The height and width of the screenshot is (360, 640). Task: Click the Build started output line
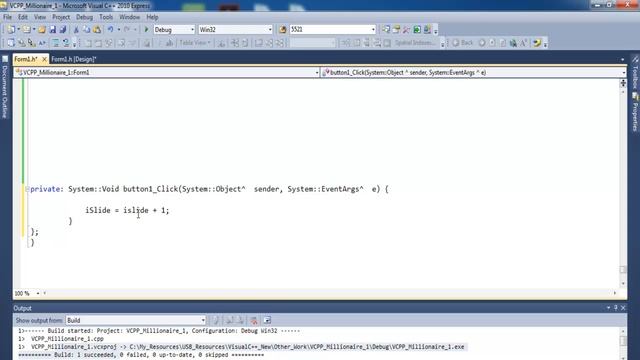(x=159, y=331)
